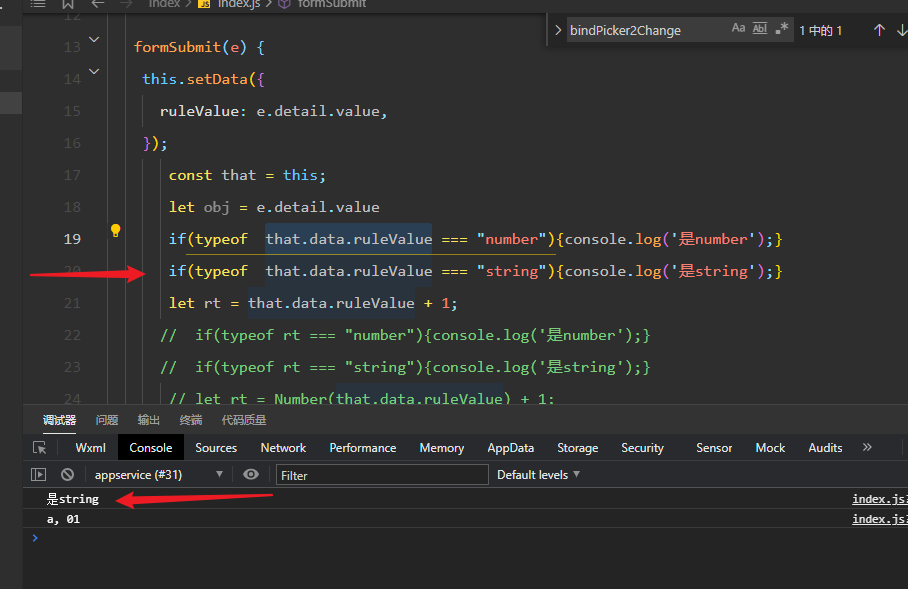Open the Performance devtools tab
908x589 pixels.
click(363, 448)
